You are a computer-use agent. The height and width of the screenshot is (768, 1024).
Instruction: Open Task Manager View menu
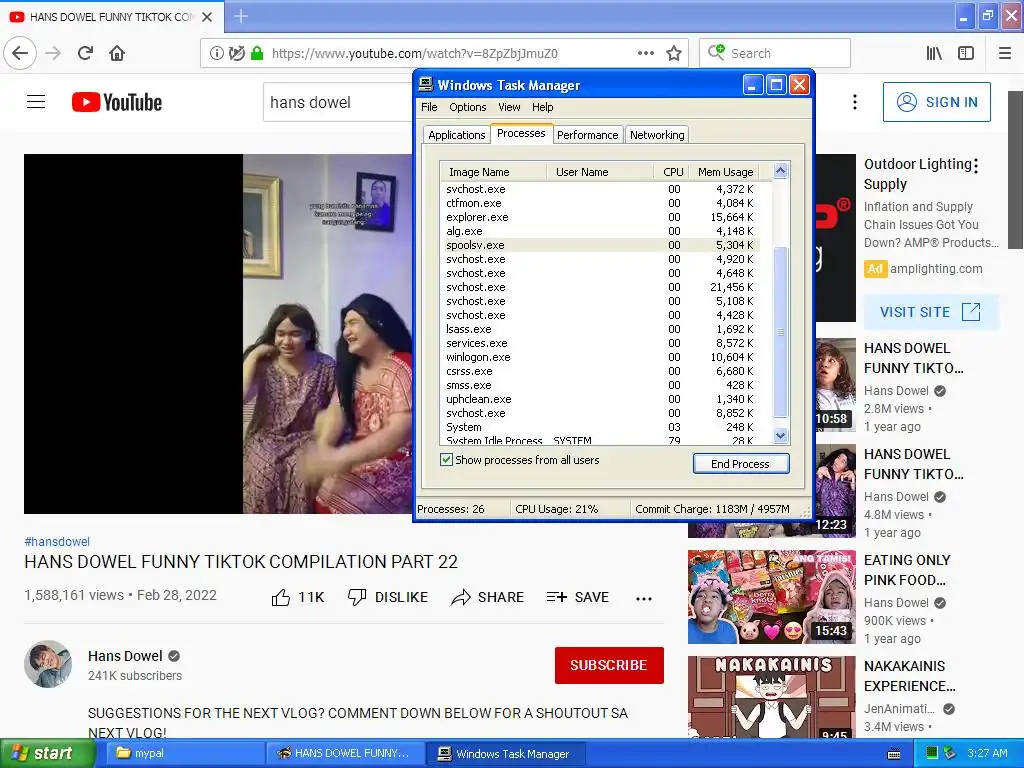coord(509,107)
